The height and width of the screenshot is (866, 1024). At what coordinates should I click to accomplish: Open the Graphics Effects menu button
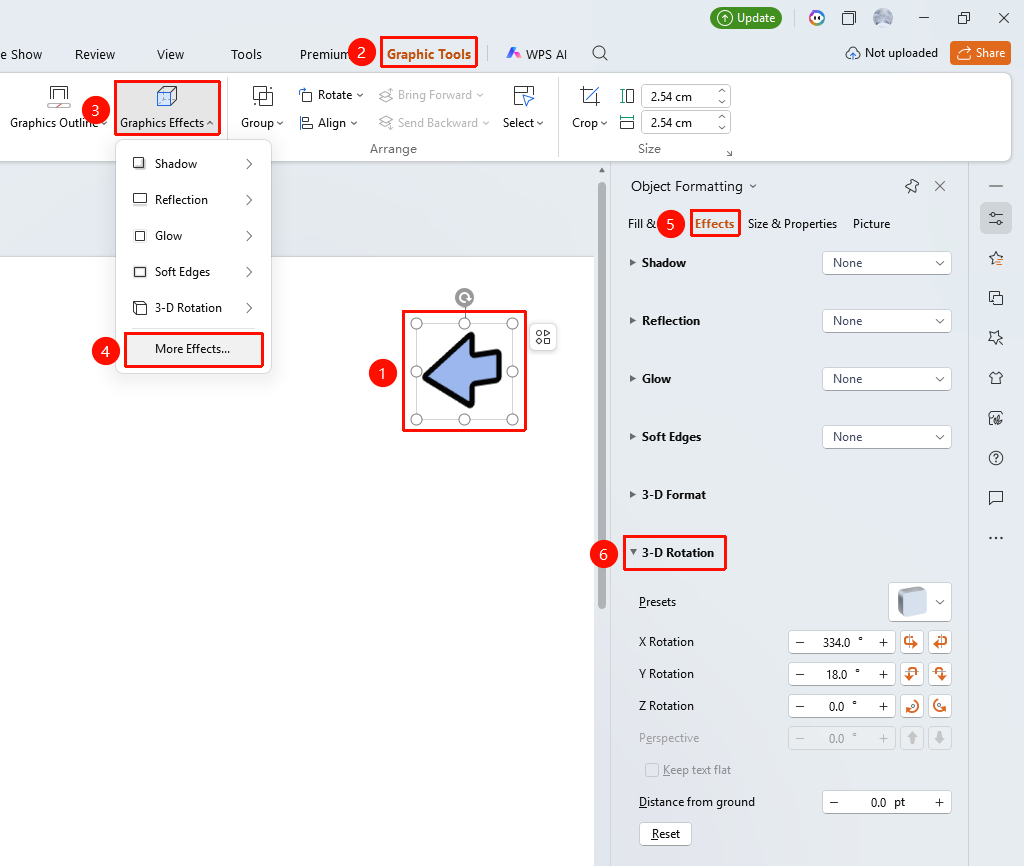167,108
